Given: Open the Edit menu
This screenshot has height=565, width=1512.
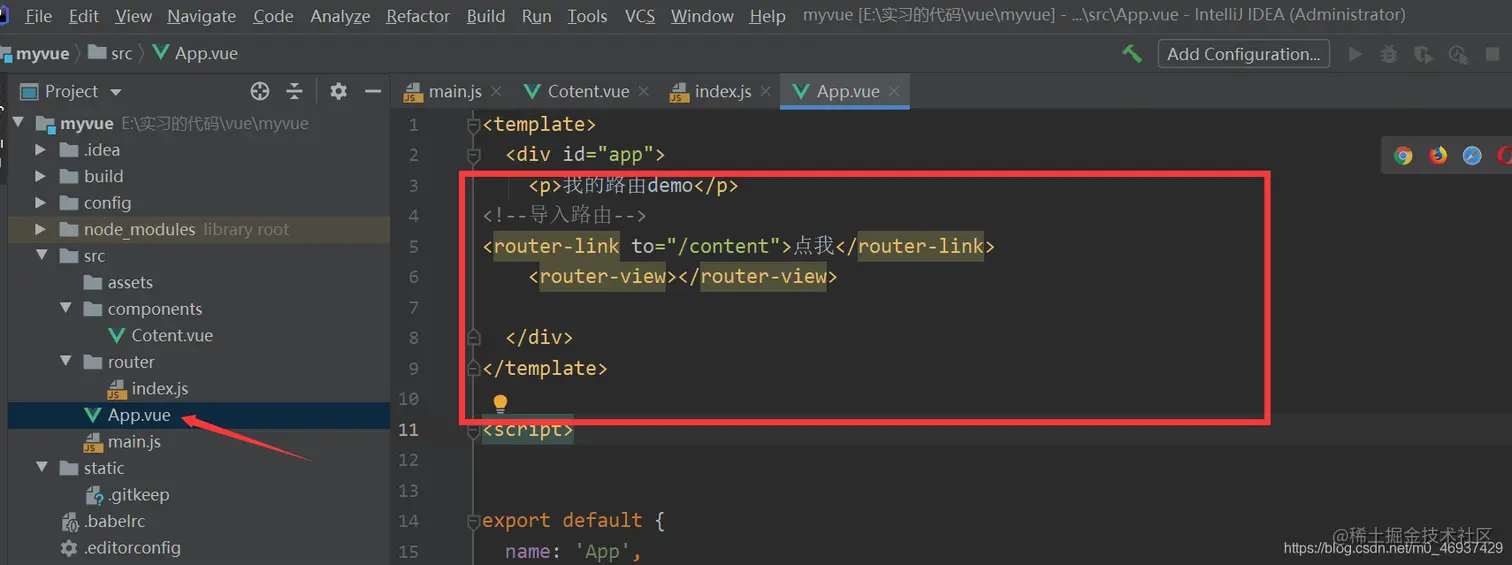Looking at the screenshot, I should tap(84, 16).
